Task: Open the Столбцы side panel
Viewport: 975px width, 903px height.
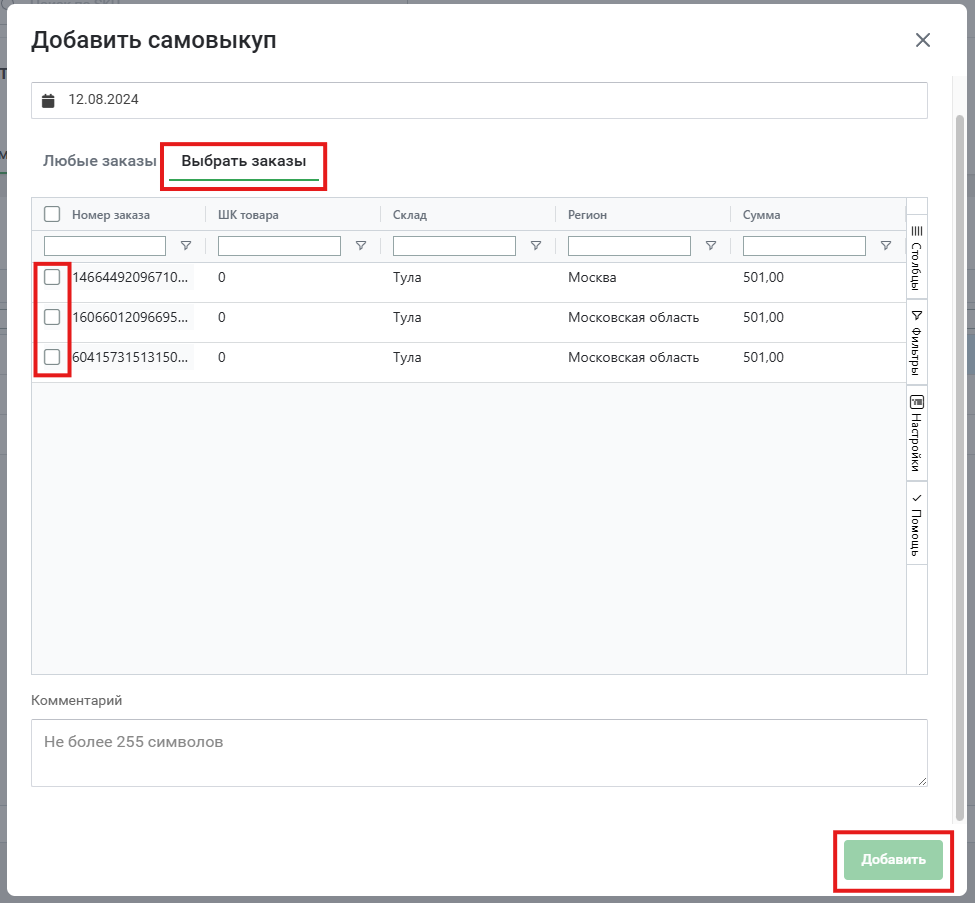Action: [917, 258]
